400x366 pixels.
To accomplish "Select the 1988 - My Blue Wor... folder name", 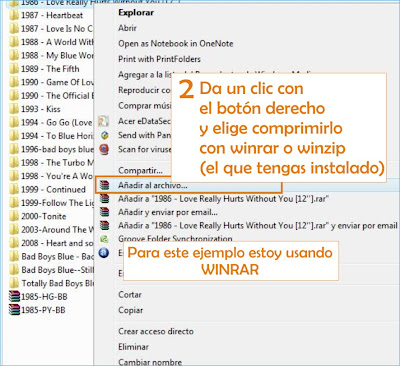I will tap(57, 56).
